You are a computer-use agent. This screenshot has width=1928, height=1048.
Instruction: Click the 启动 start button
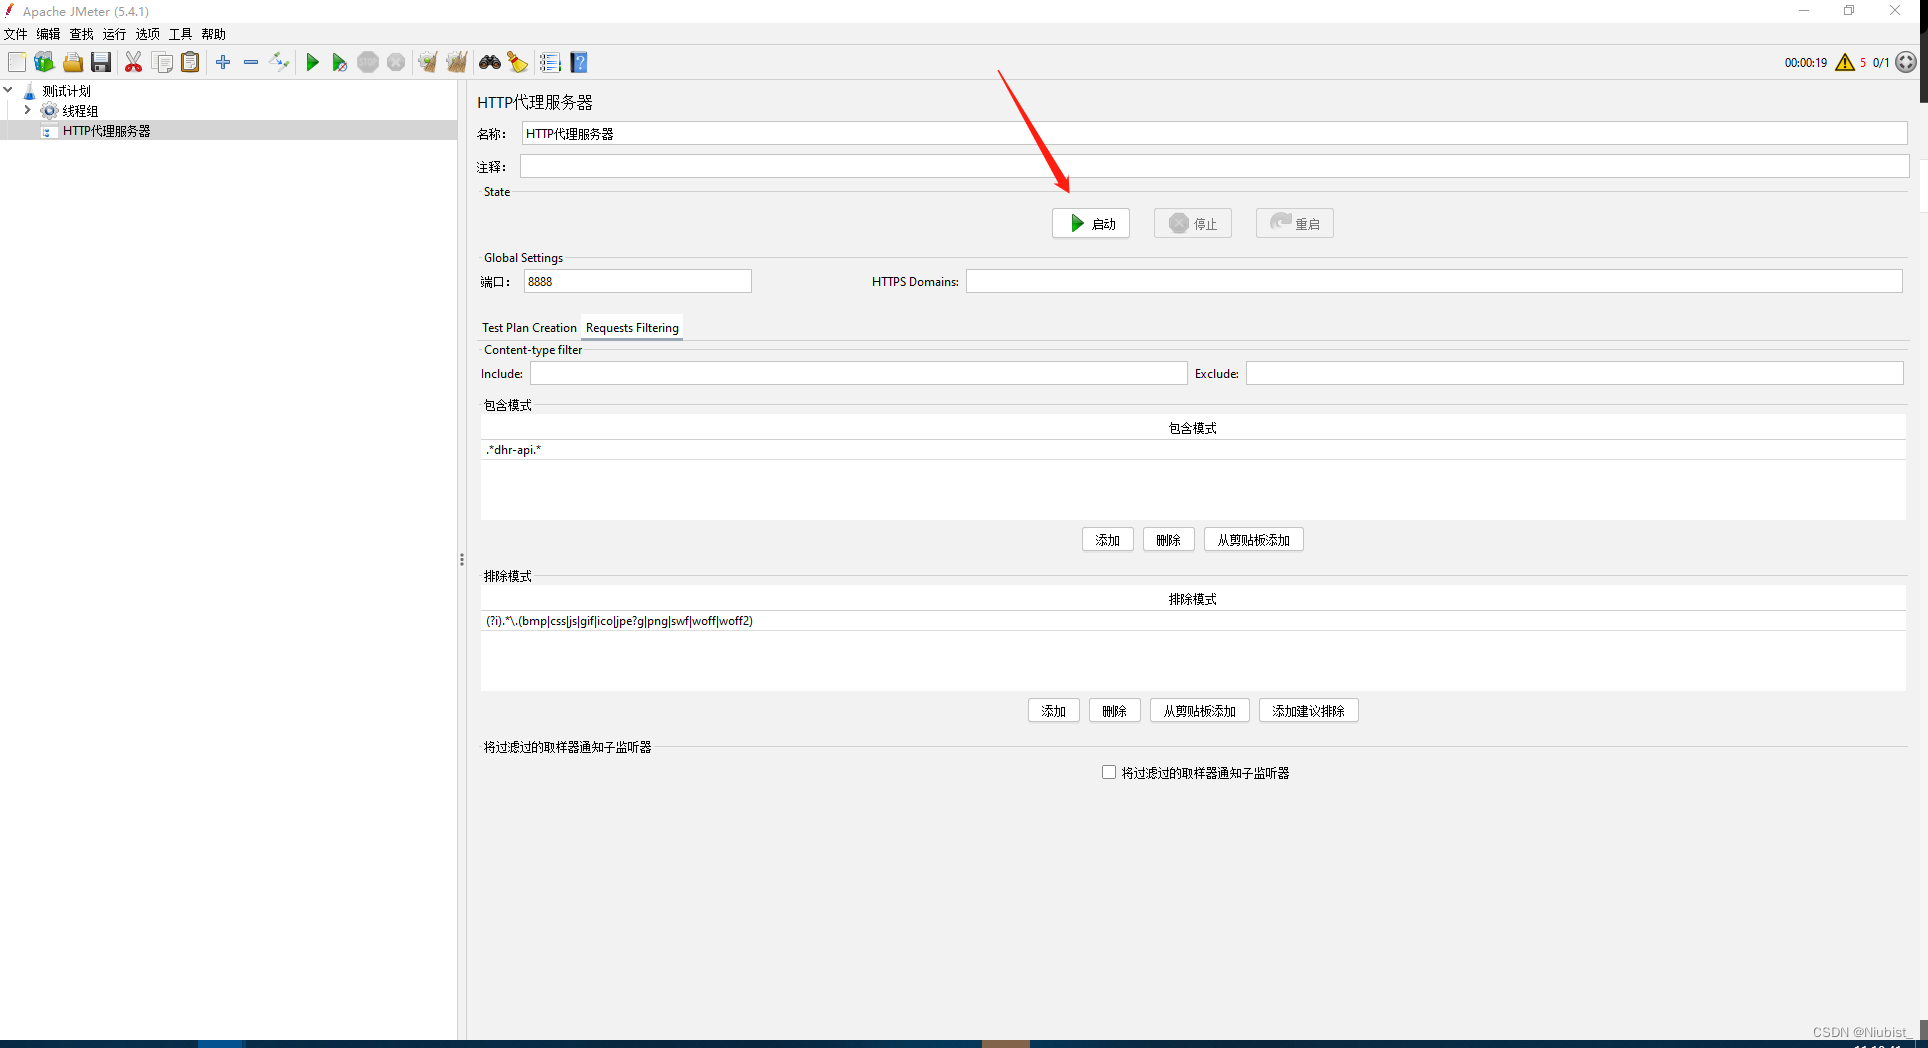click(x=1090, y=223)
